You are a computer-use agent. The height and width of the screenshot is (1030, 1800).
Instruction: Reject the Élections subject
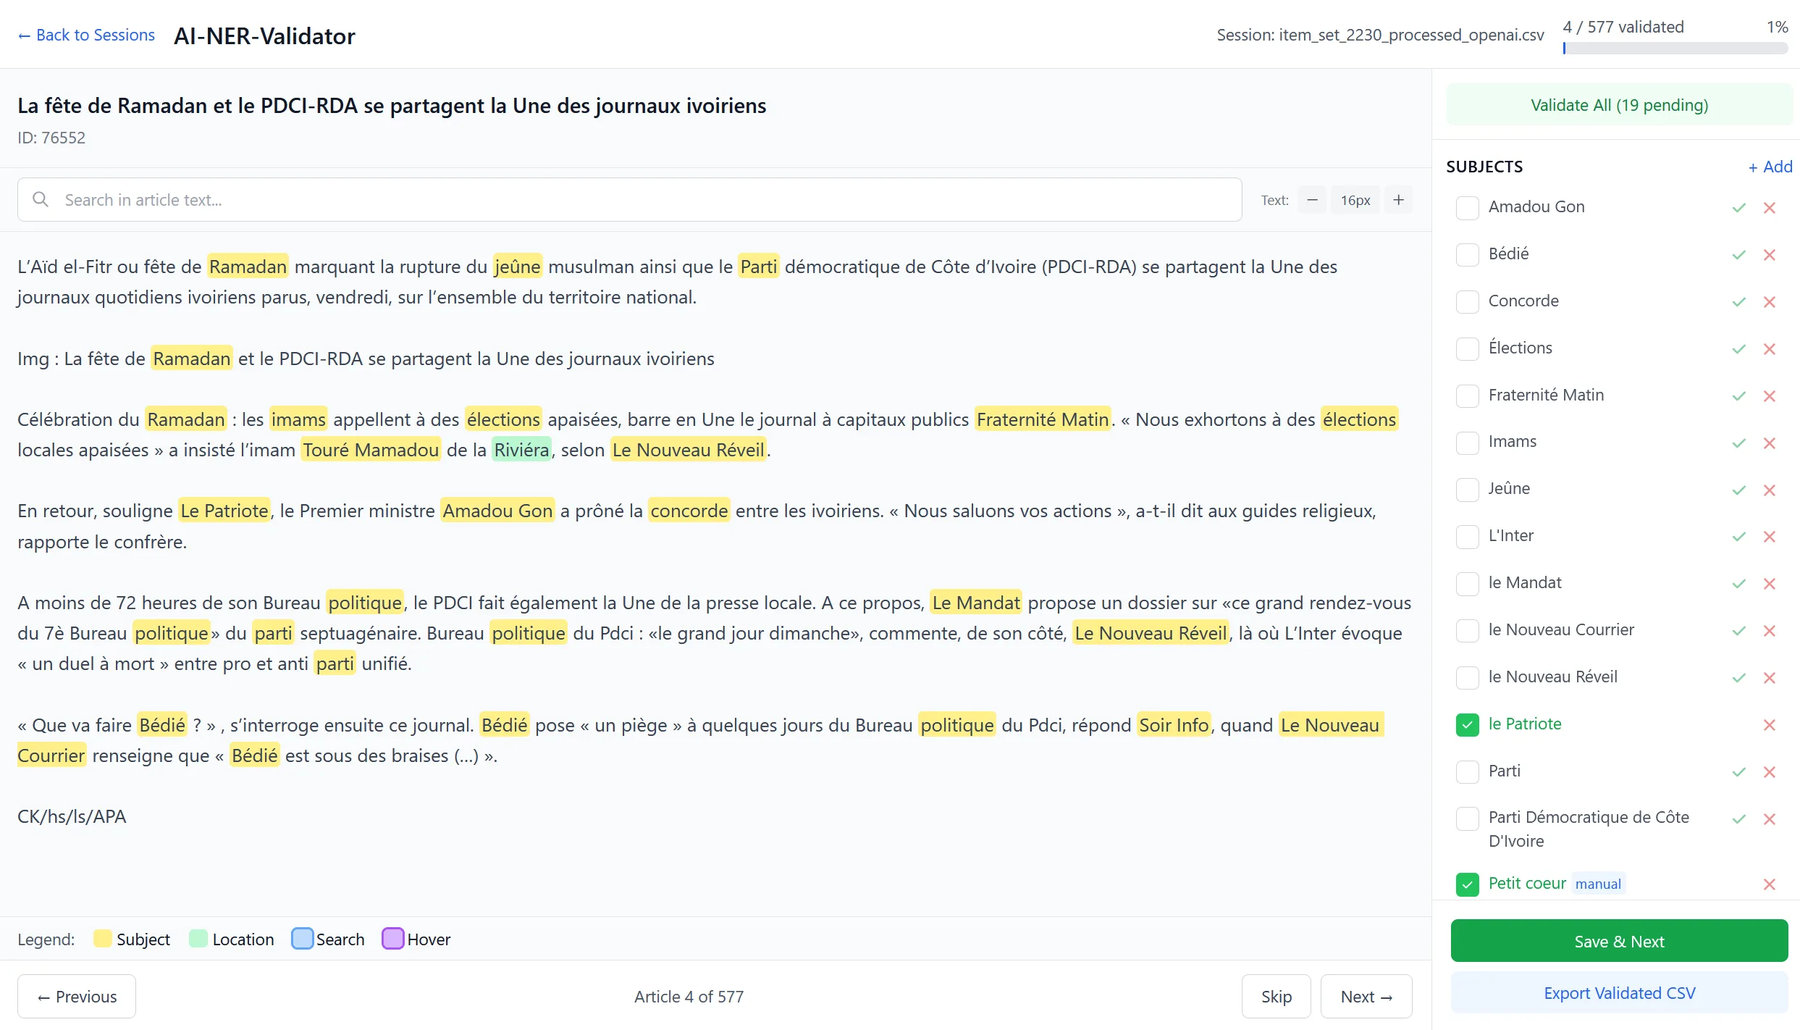coord(1769,349)
